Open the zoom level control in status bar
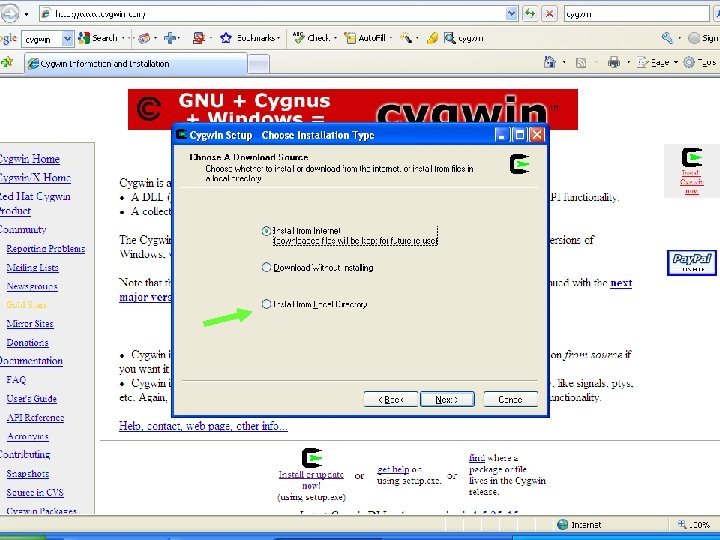Screen dimensions: 720x540 tap(694, 524)
